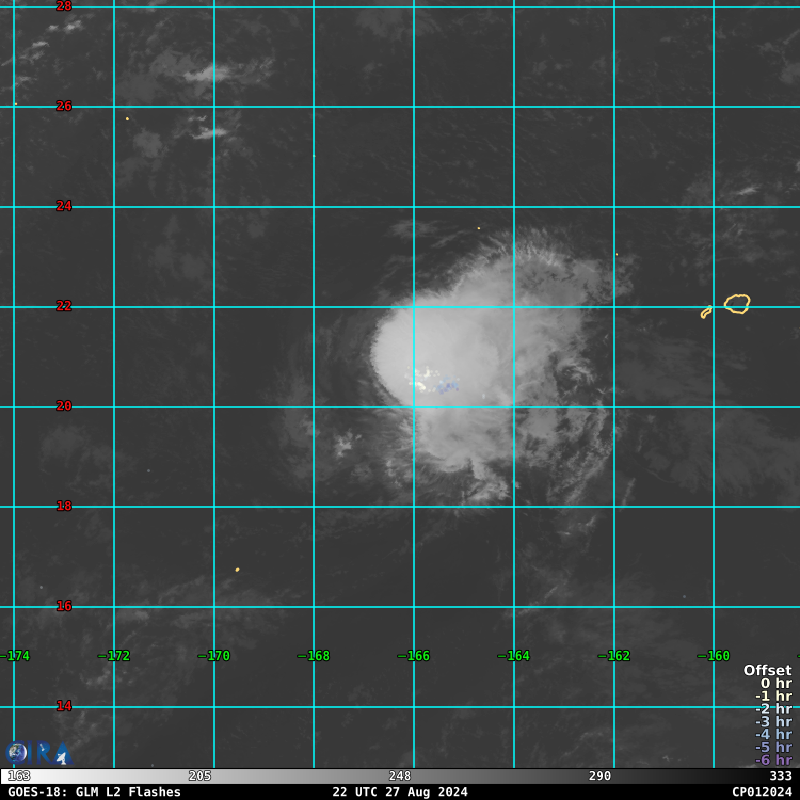The image size is (800, 800).
Task: Click the 205 color bar value
Action: tap(199, 776)
